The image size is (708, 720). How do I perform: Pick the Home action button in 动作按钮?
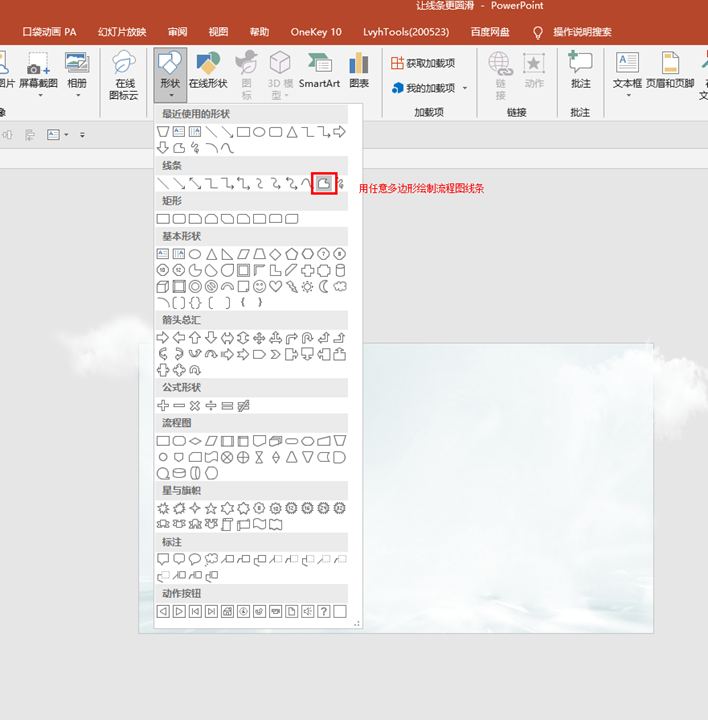(x=227, y=611)
